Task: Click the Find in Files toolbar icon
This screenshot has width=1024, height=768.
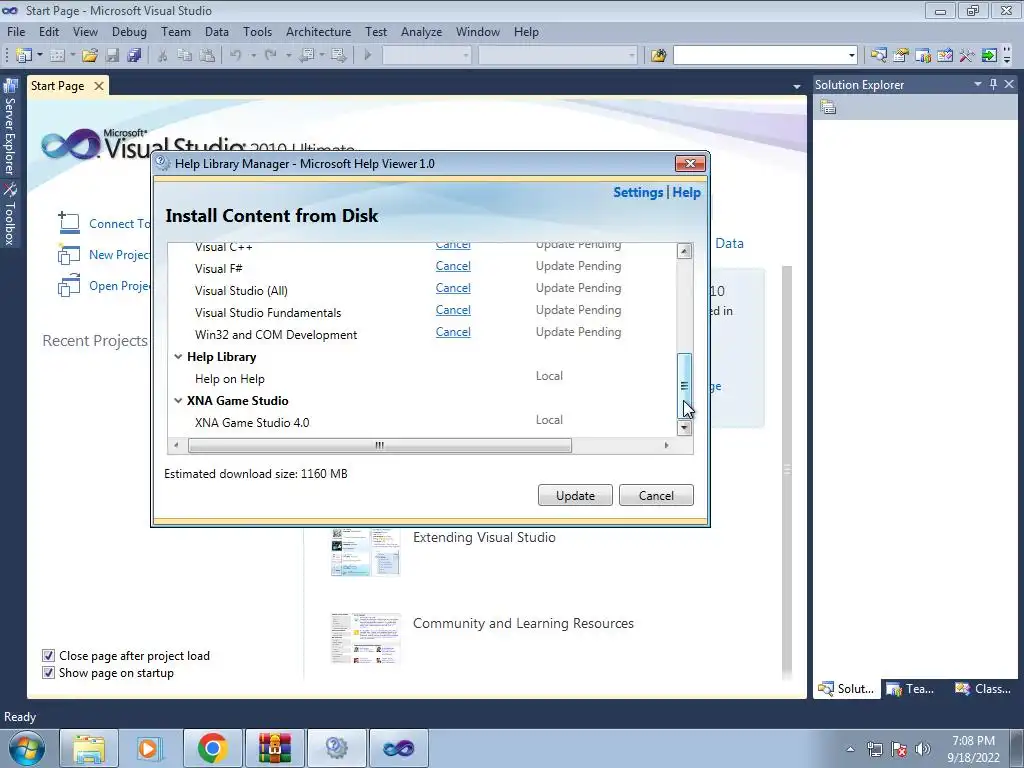Action: tap(658, 56)
